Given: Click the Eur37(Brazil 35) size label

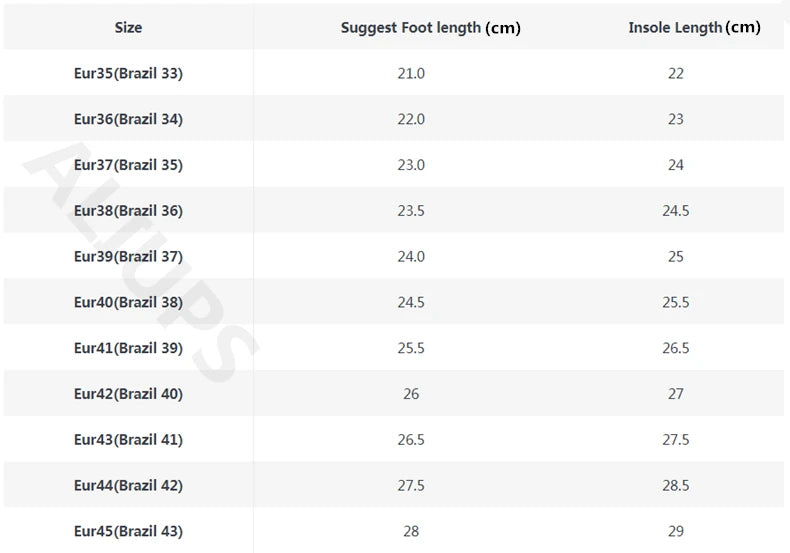Looking at the screenshot, I should [128, 166].
